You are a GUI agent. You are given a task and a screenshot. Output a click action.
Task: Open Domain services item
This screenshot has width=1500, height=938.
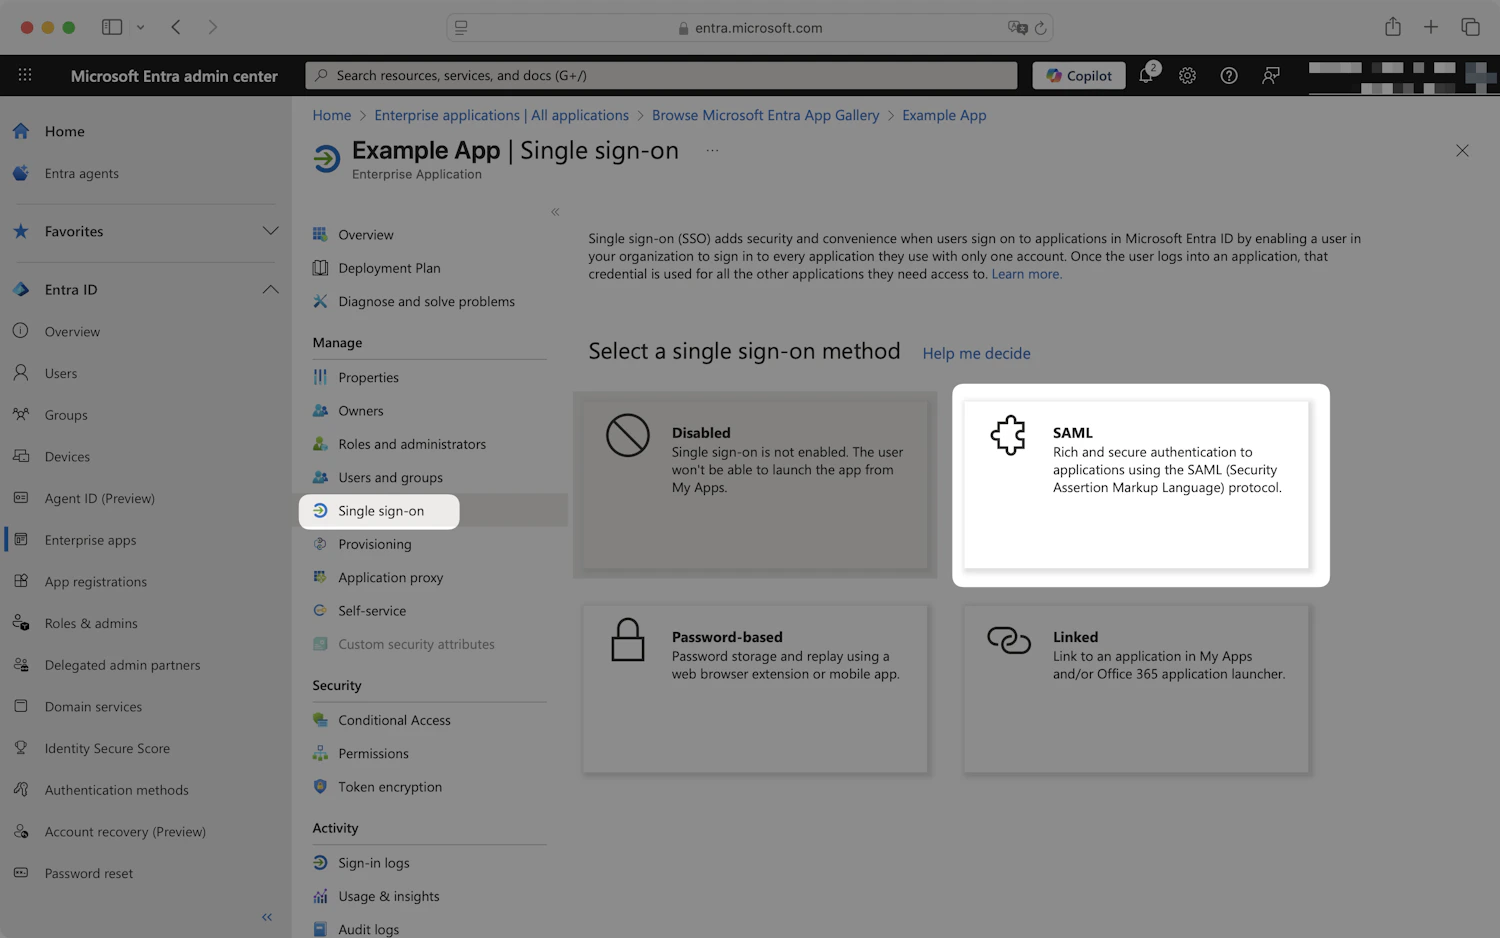(x=93, y=706)
